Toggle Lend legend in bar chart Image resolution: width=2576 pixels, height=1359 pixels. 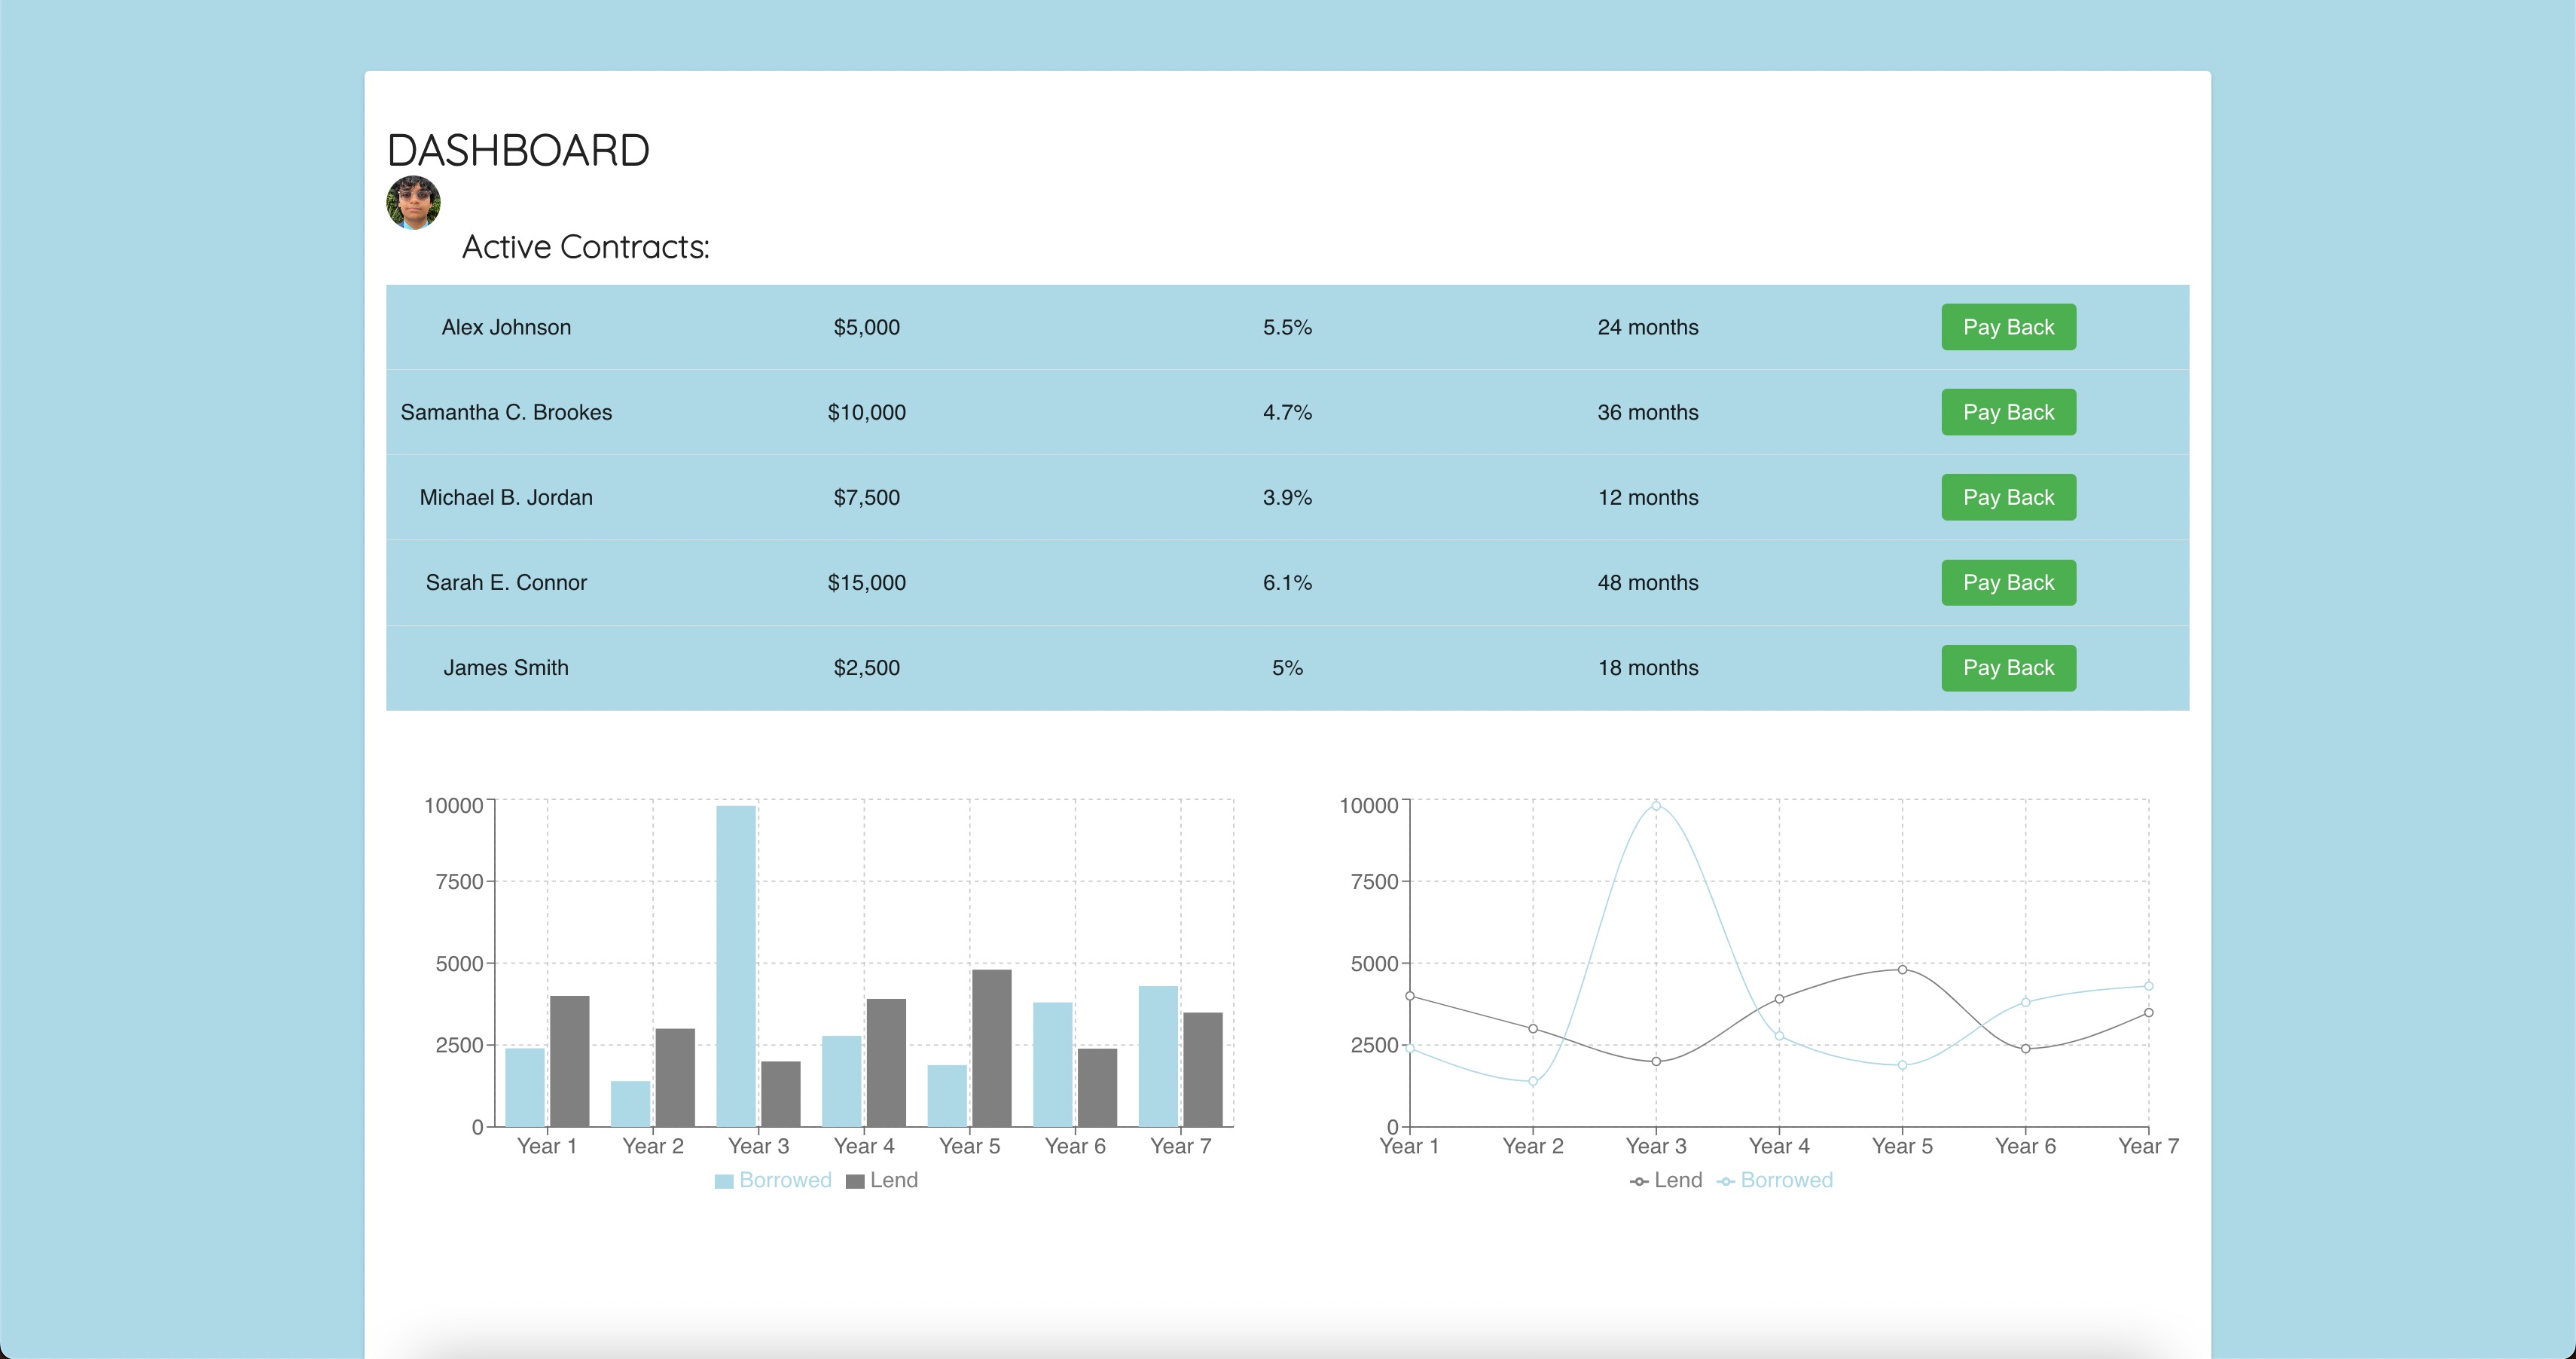tap(882, 1180)
